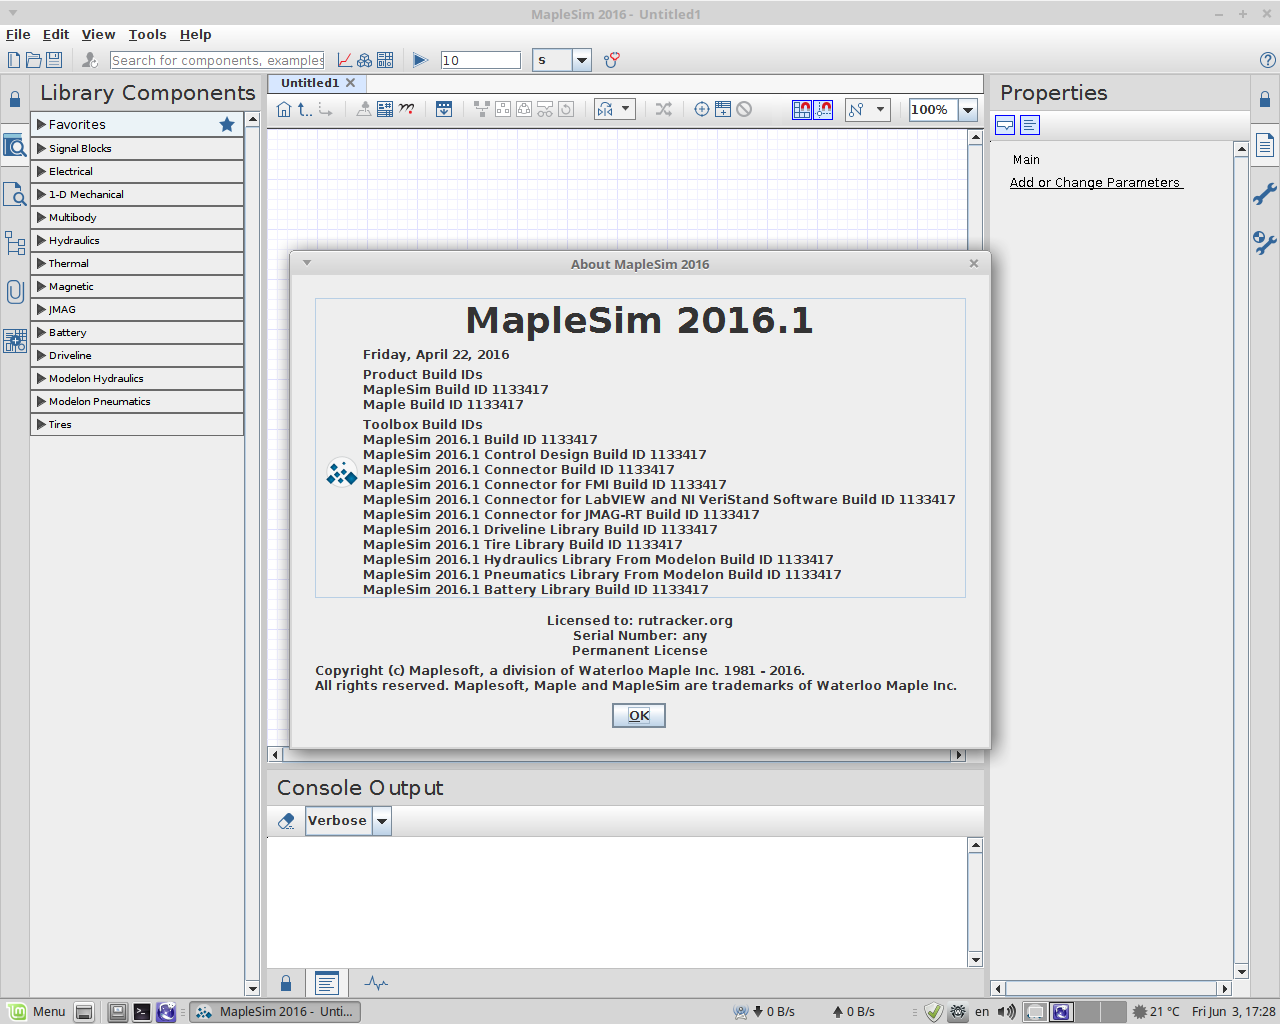Open terminal from taskbar
1280x1024 pixels.
[x=142, y=1012]
